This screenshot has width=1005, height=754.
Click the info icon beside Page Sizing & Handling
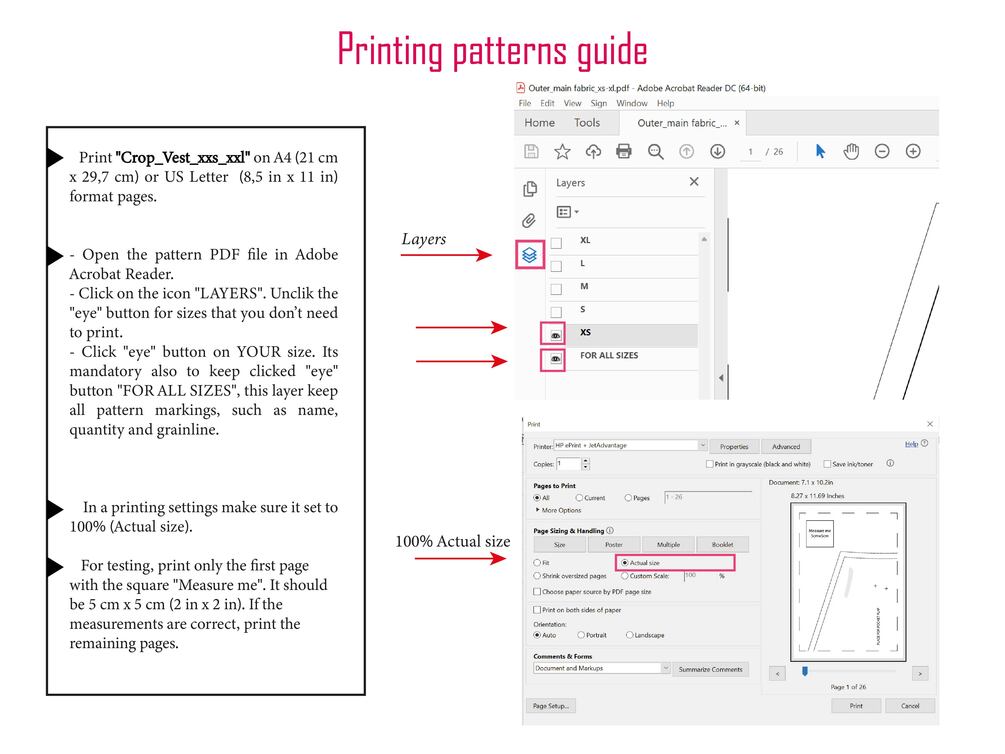point(610,530)
